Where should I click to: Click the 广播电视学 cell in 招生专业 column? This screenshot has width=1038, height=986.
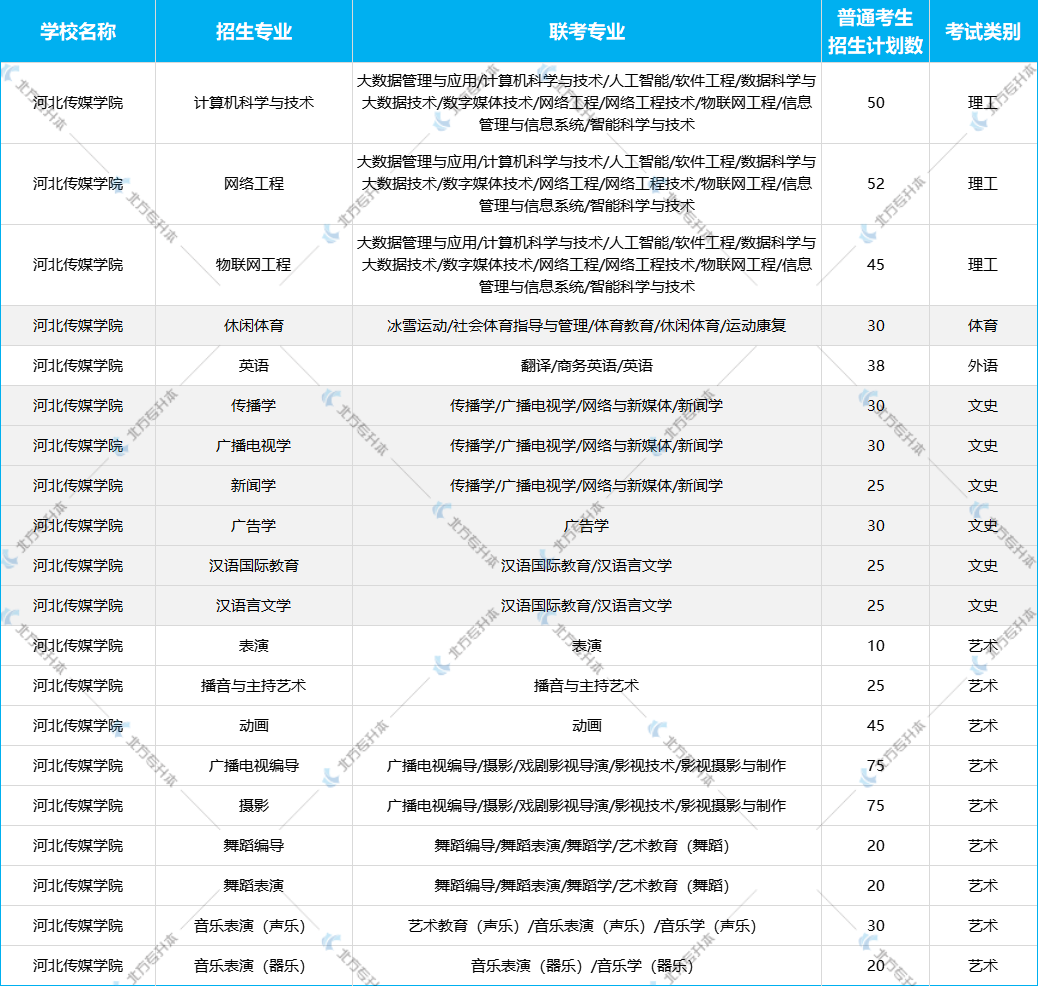tap(254, 446)
